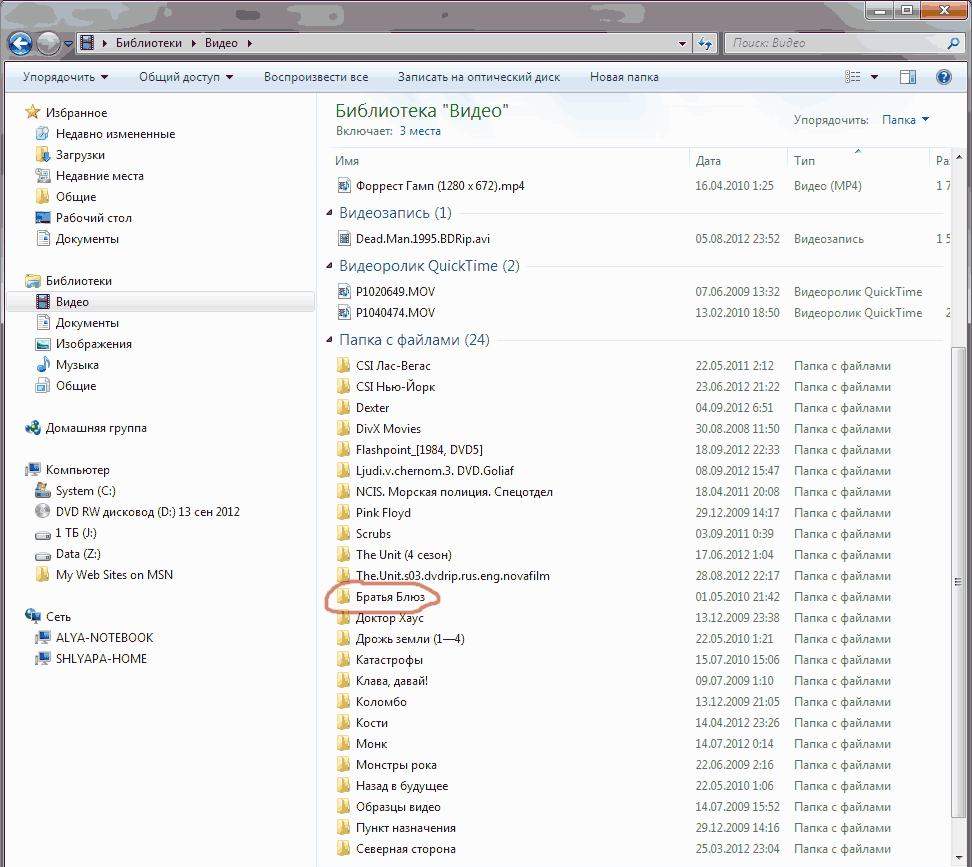This screenshot has height=867, width=972.
Task: Collapse the Папка с файлами group
Action: coord(330,340)
